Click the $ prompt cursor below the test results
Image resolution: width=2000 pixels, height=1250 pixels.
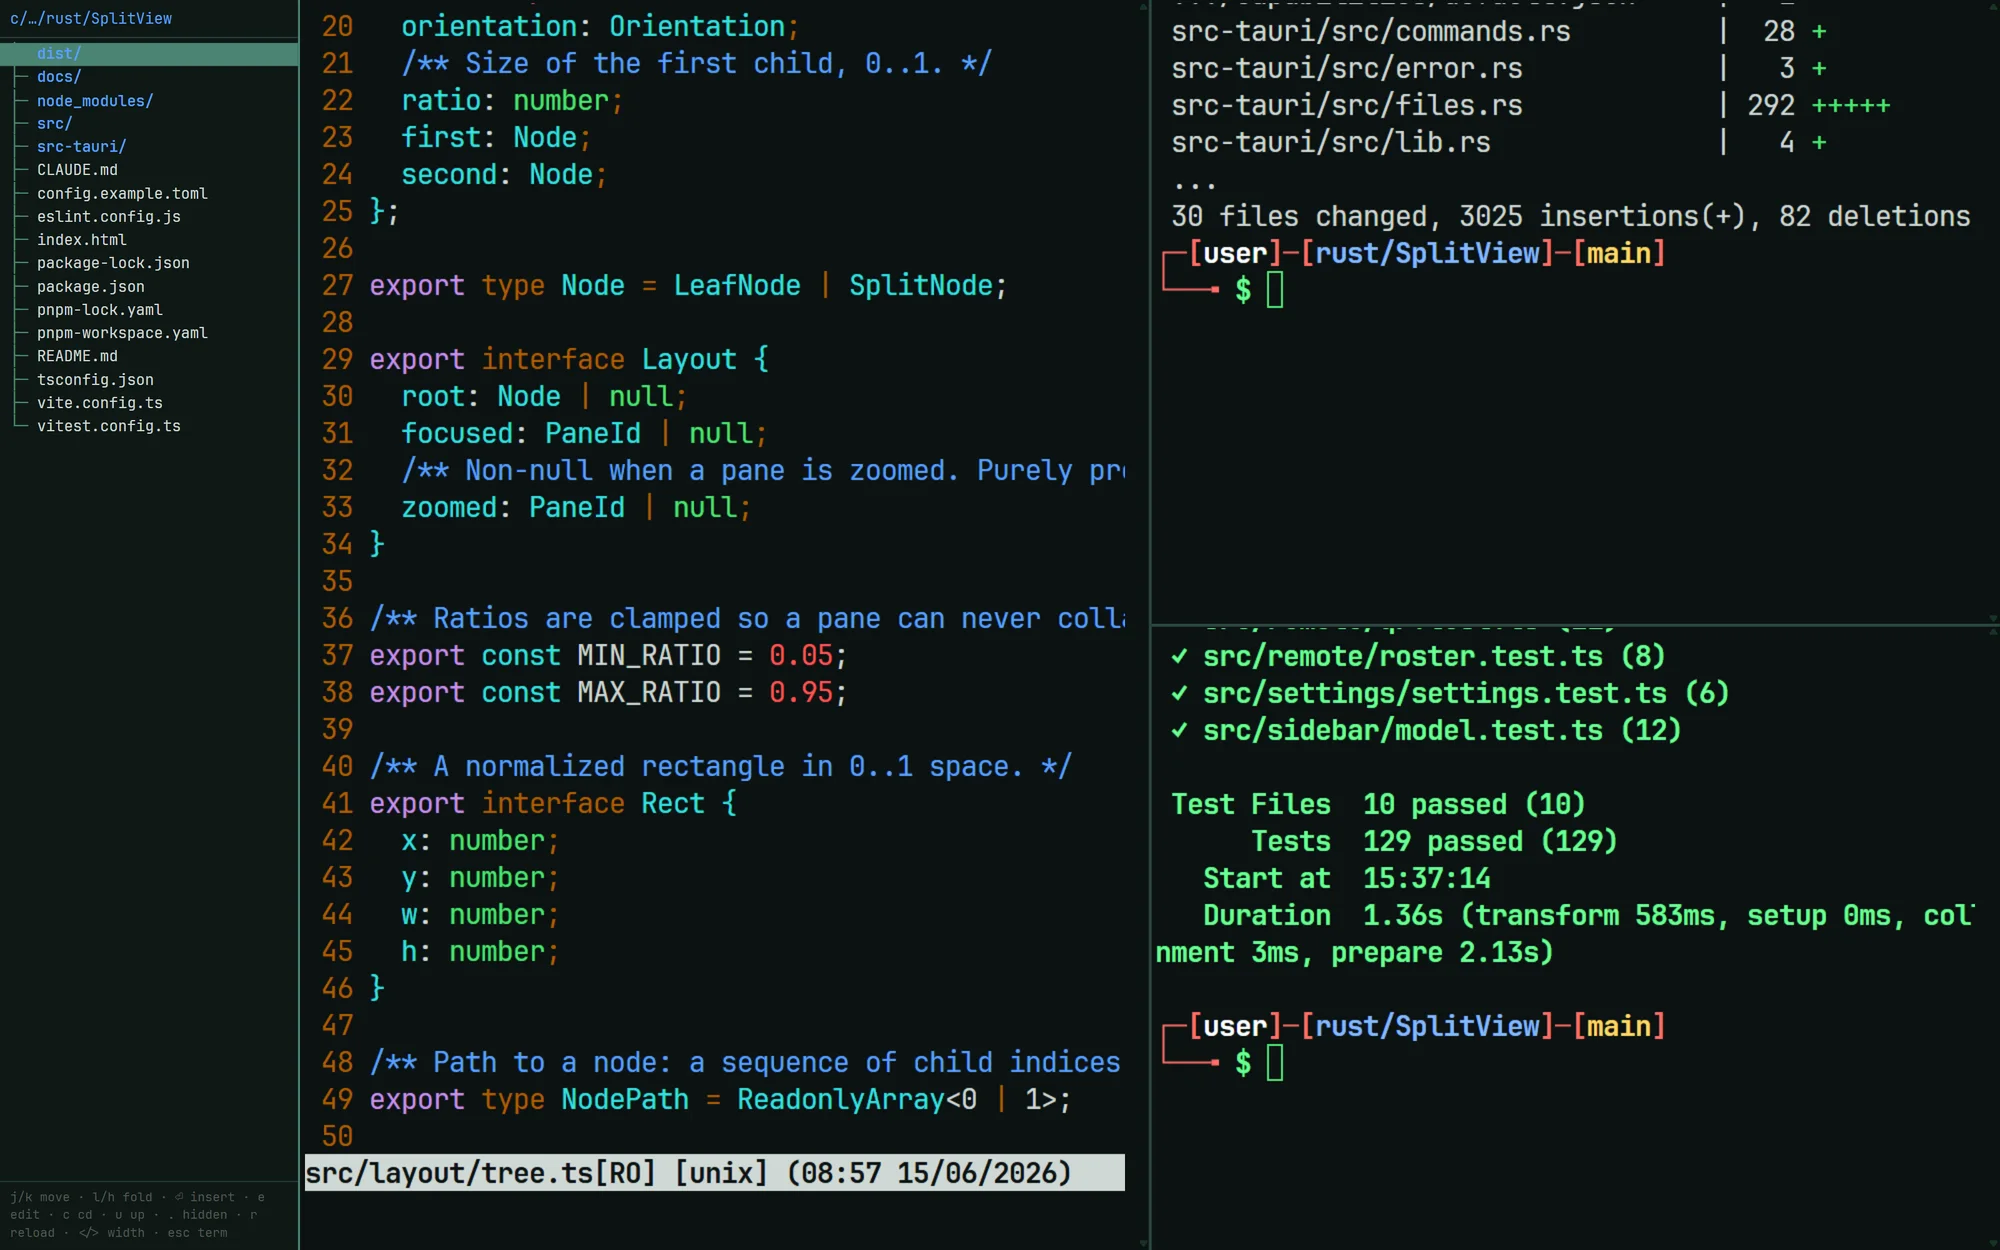[1275, 1063]
